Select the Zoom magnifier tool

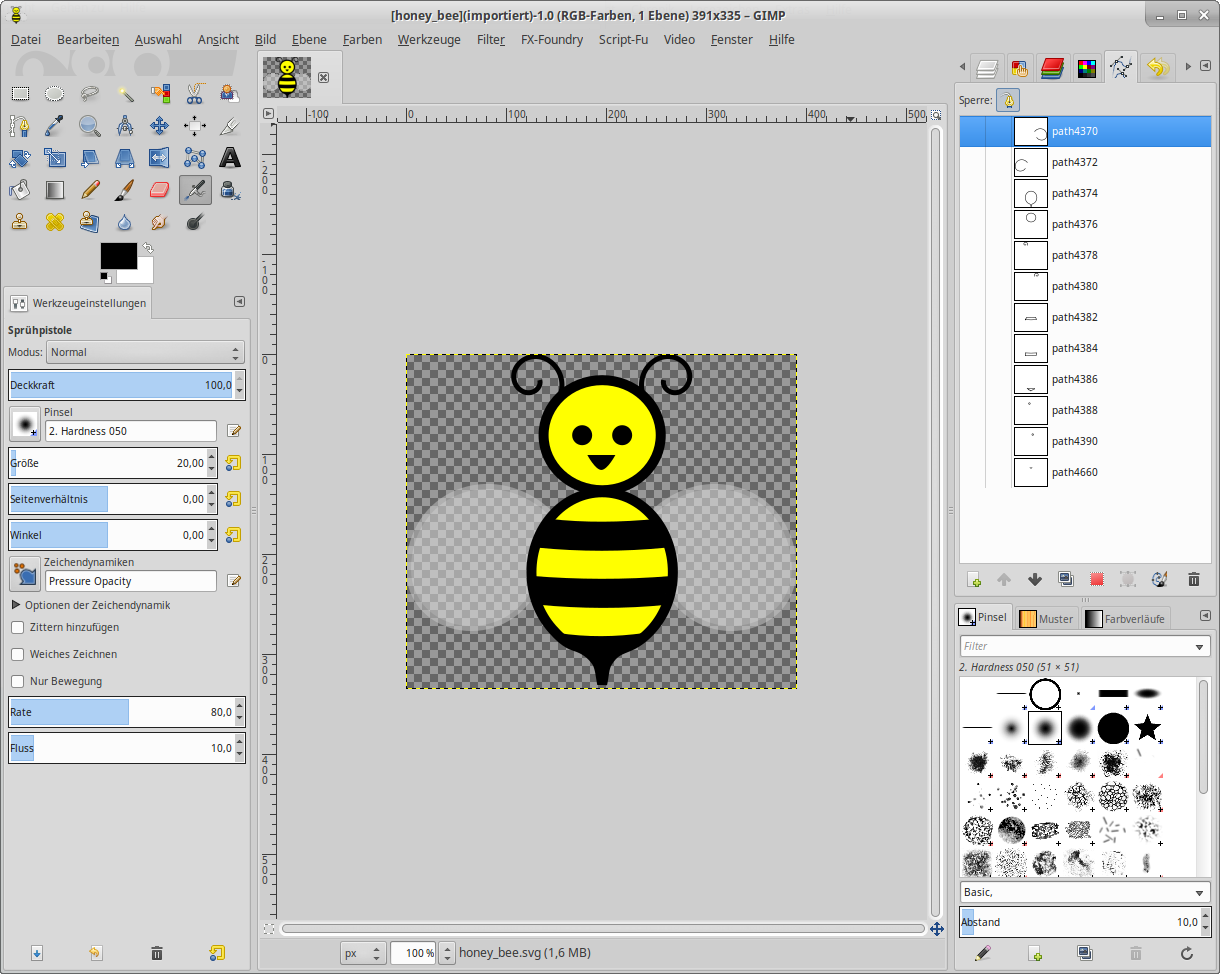point(90,125)
